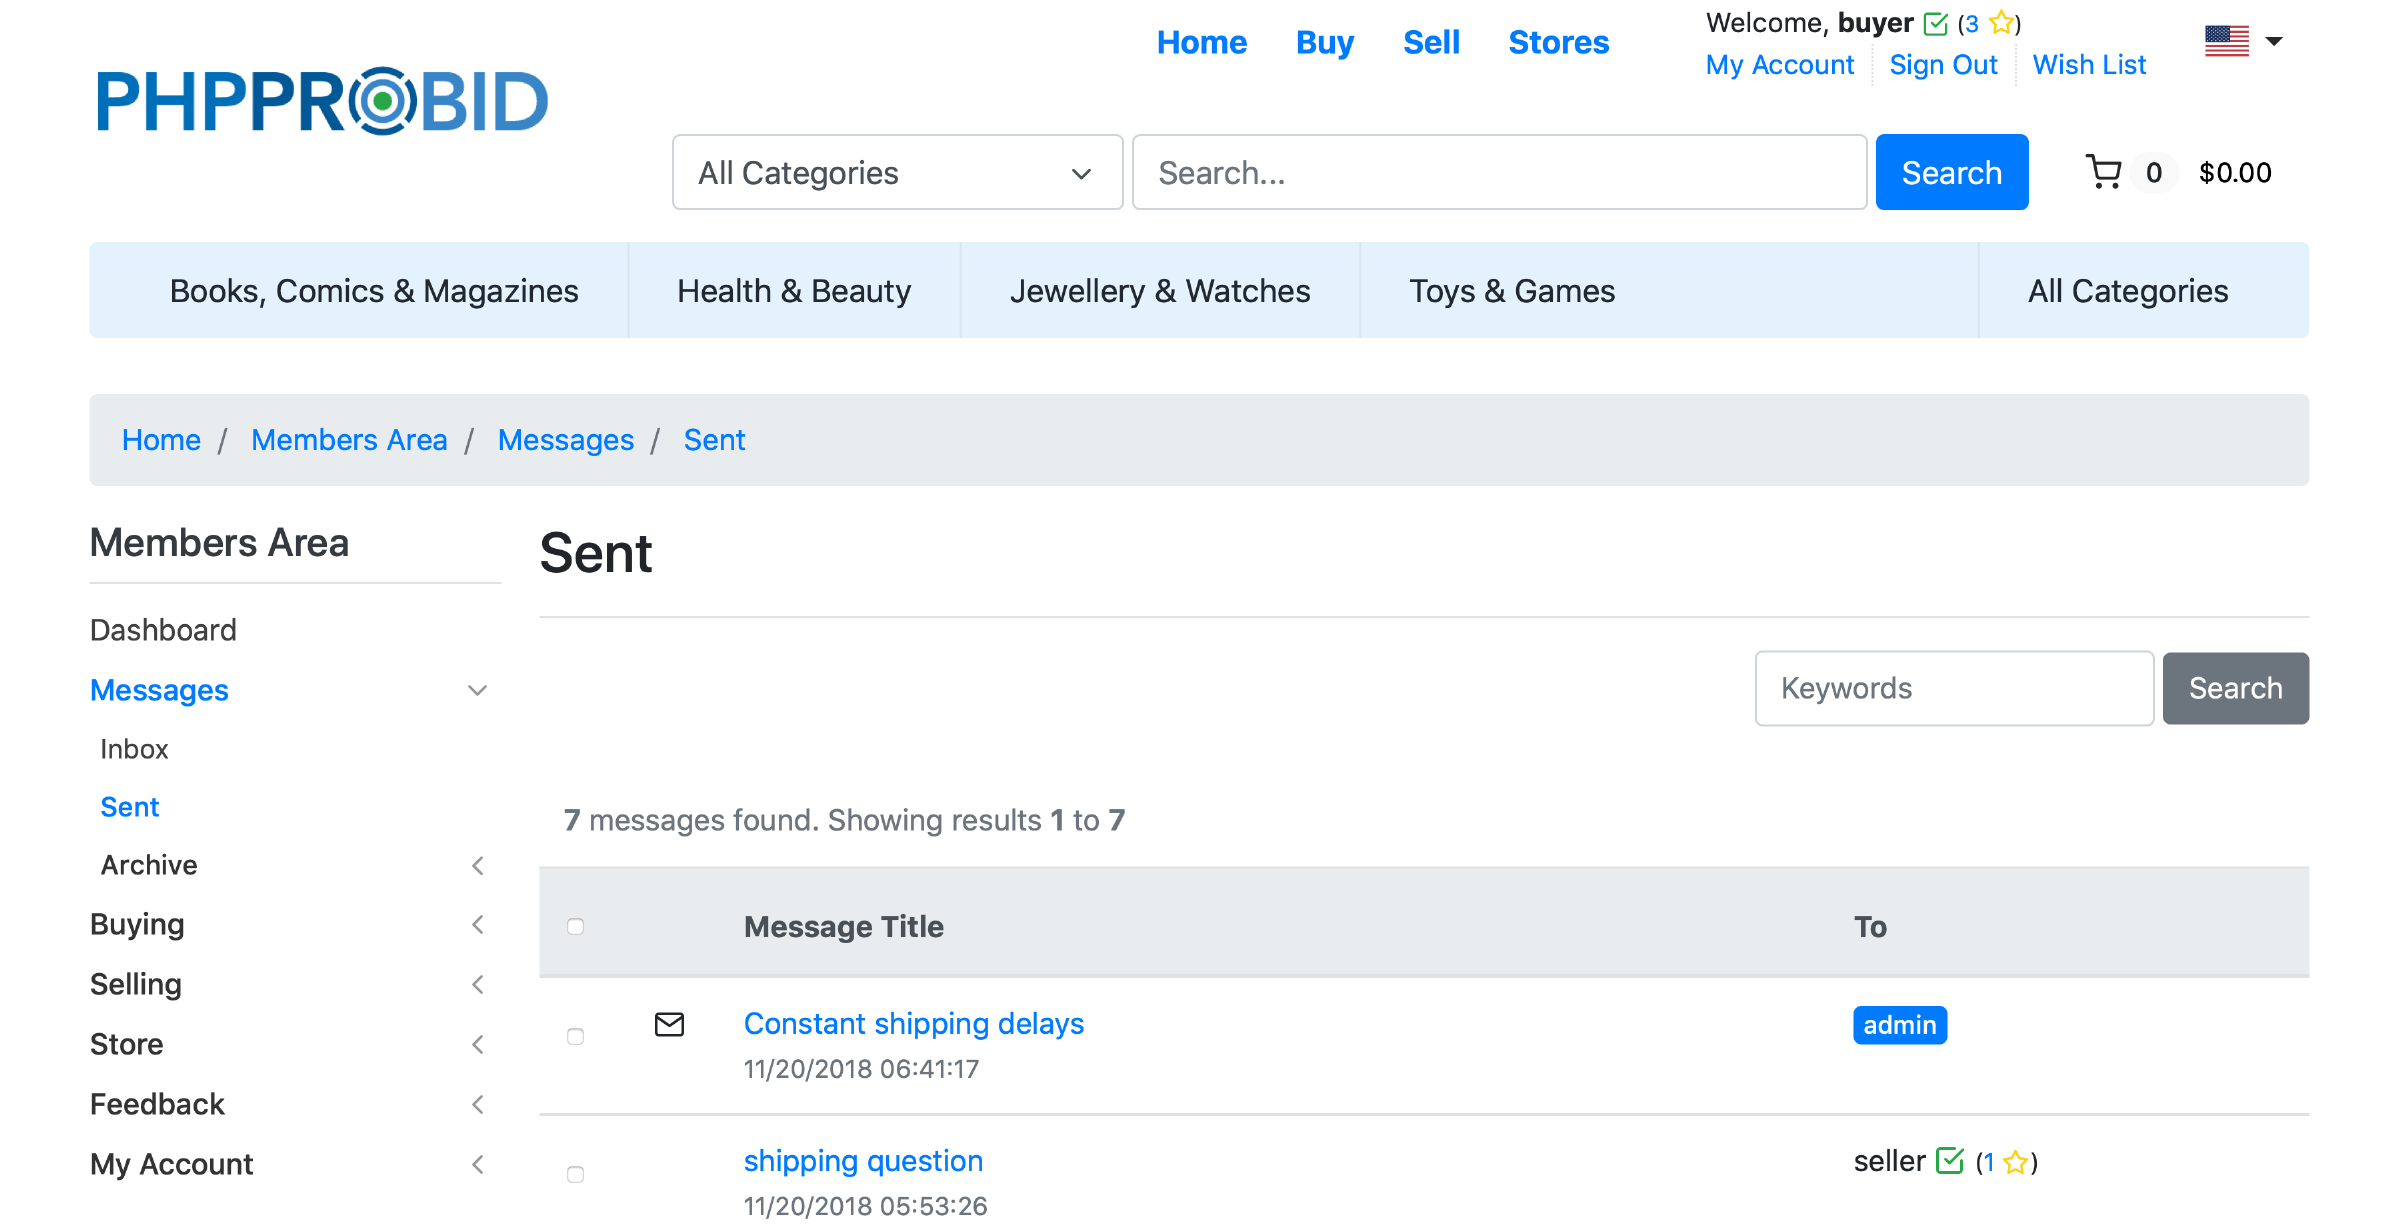The height and width of the screenshot is (1224, 2400).
Task: Open the All Categories search dropdown
Action: pos(897,172)
